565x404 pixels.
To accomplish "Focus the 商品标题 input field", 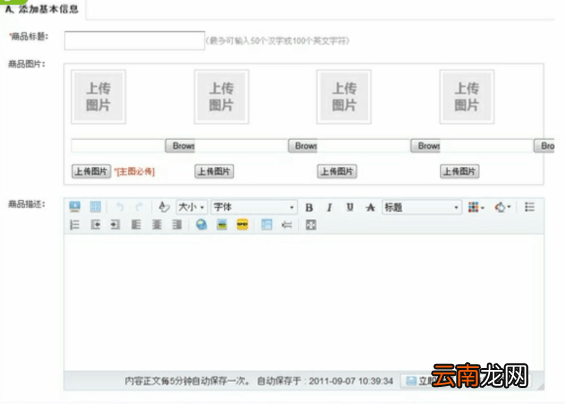I will click(x=134, y=40).
